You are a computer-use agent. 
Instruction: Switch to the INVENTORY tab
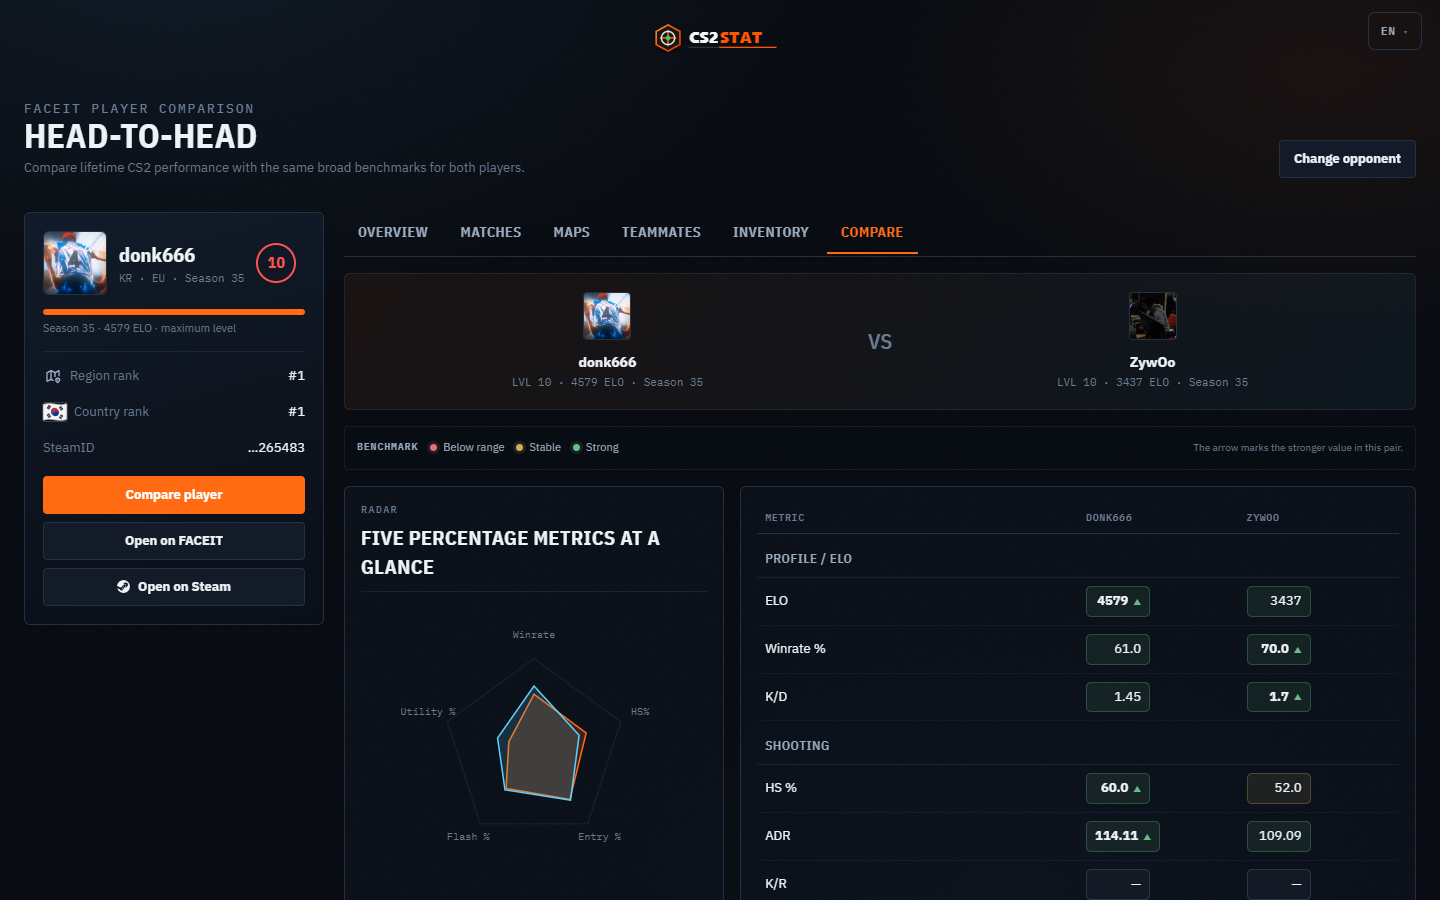(771, 232)
